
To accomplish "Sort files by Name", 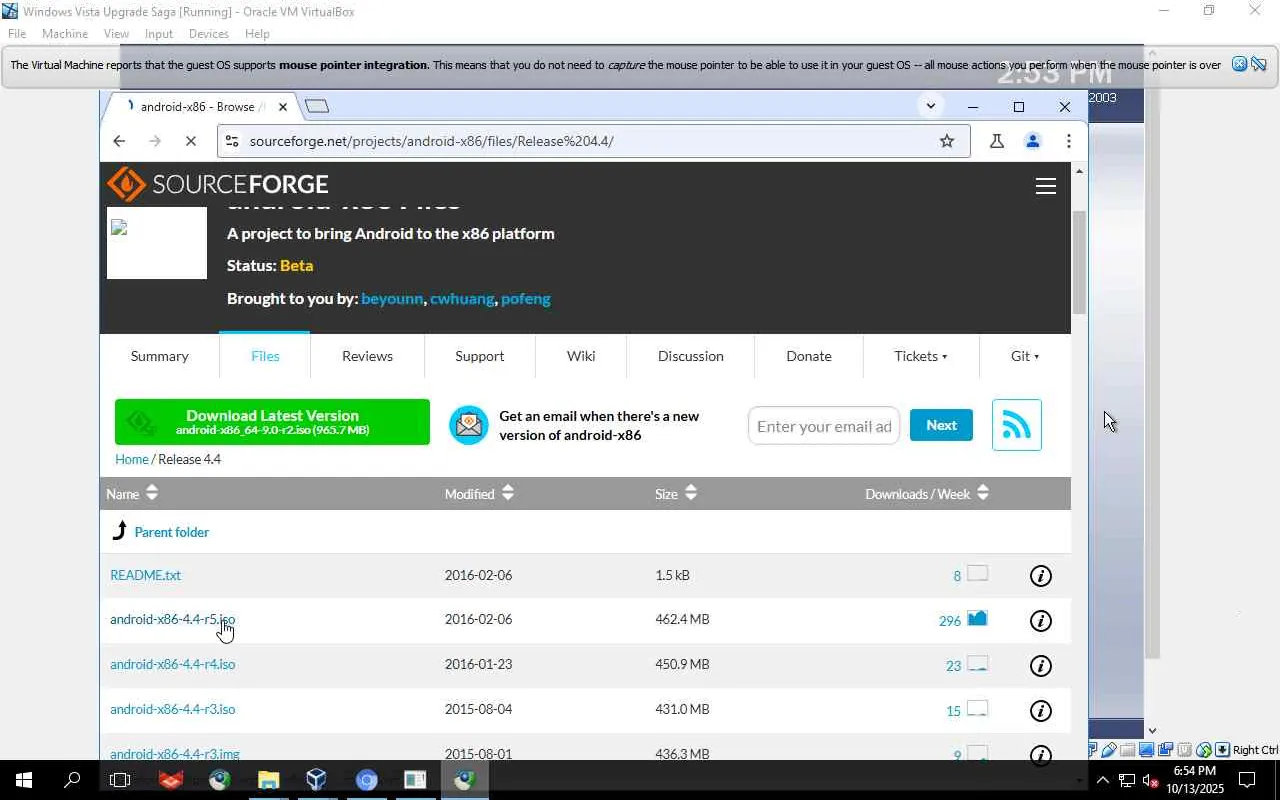I will click(x=132, y=494).
